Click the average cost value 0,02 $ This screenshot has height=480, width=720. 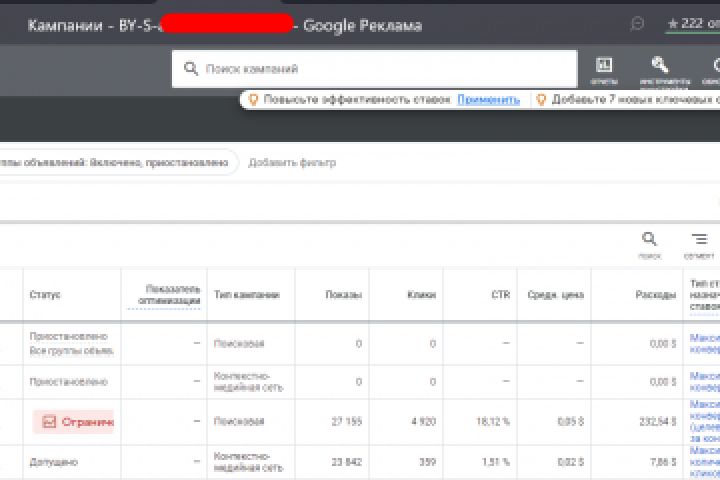pos(571,462)
